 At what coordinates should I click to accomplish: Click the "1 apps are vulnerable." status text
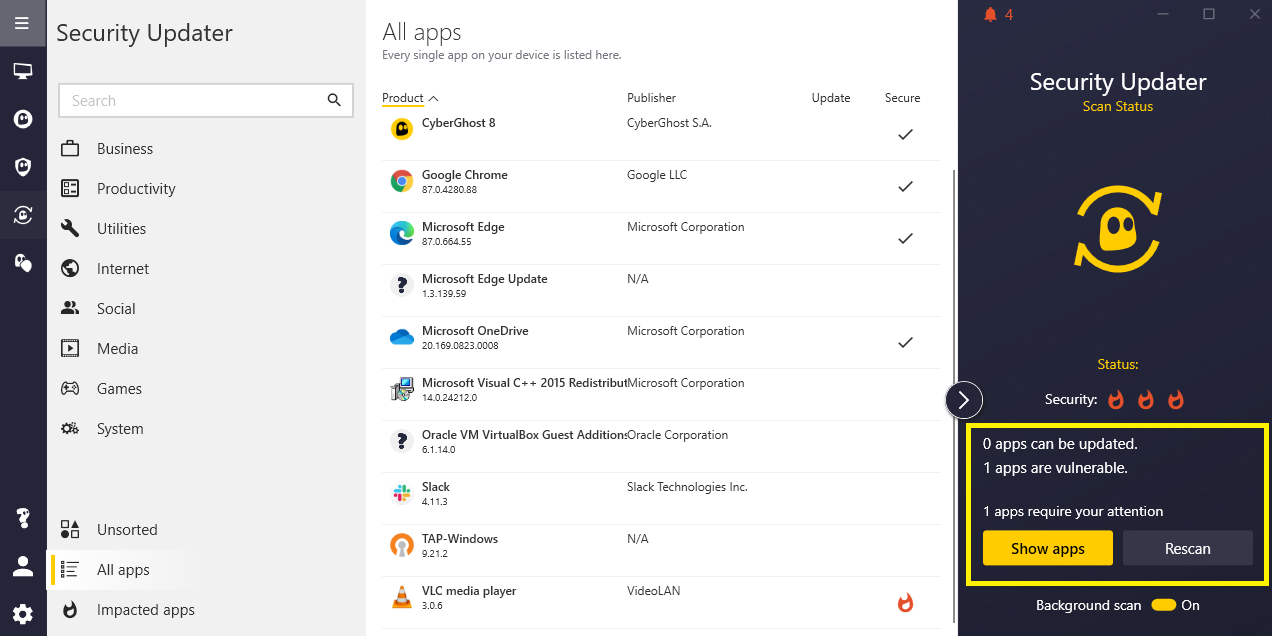coord(1055,468)
